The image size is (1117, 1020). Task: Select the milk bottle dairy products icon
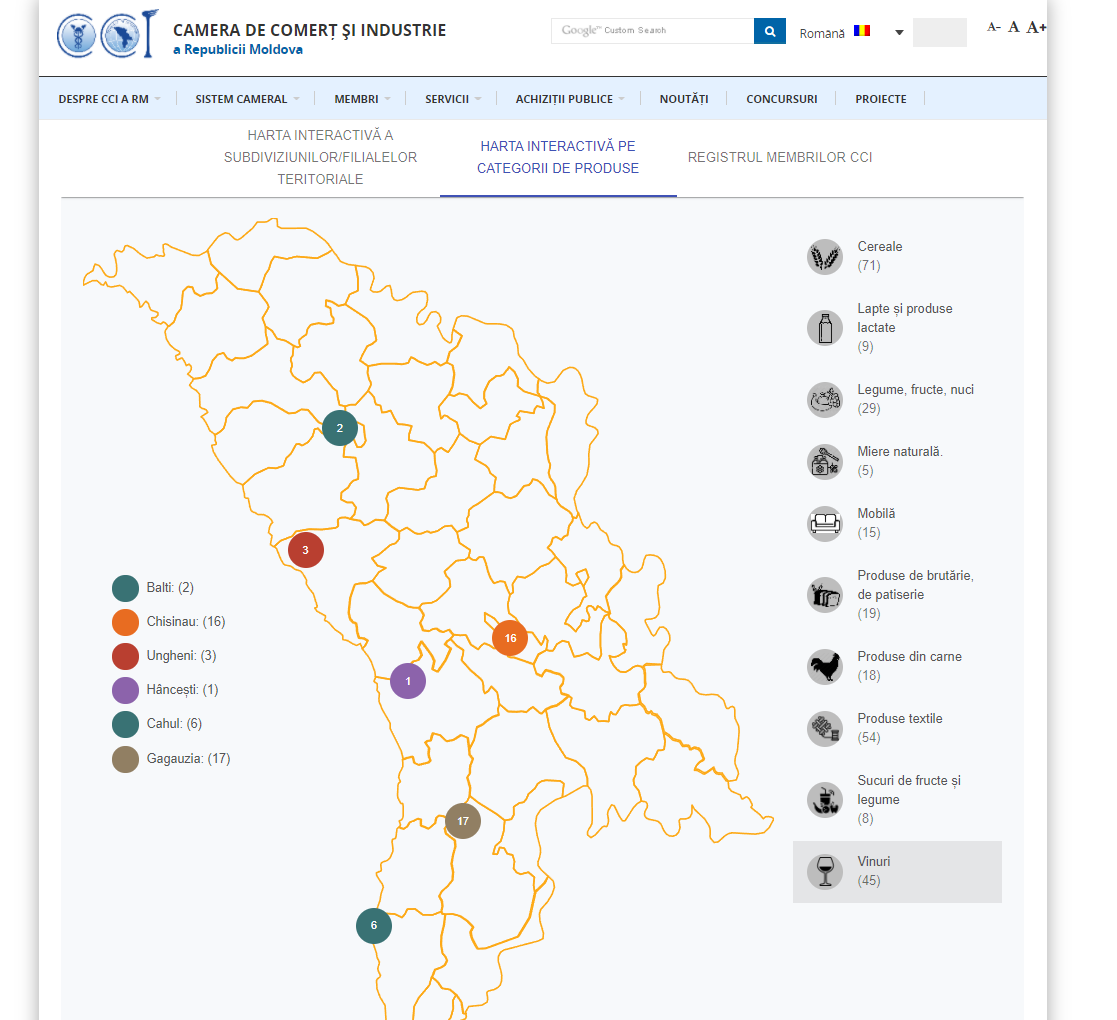pyautogui.click(x=825, y=328)
